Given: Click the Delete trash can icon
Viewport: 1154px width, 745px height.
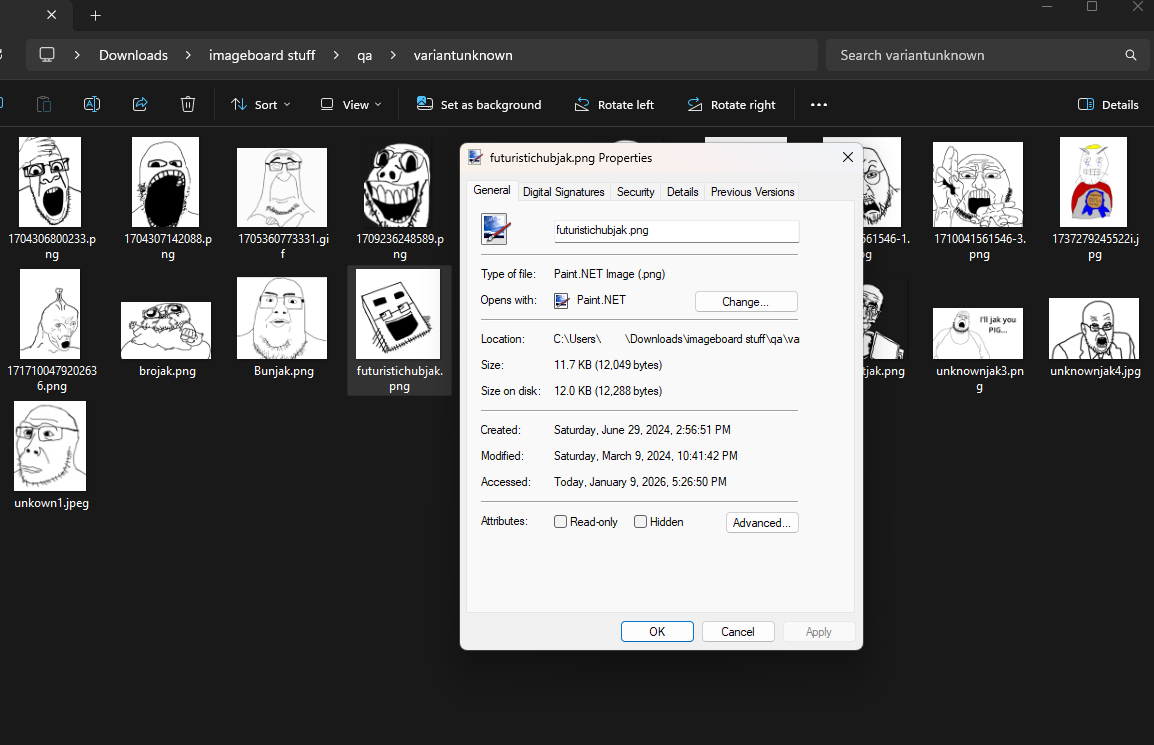Looking at the screenshot, I should [x=188, y=104].
